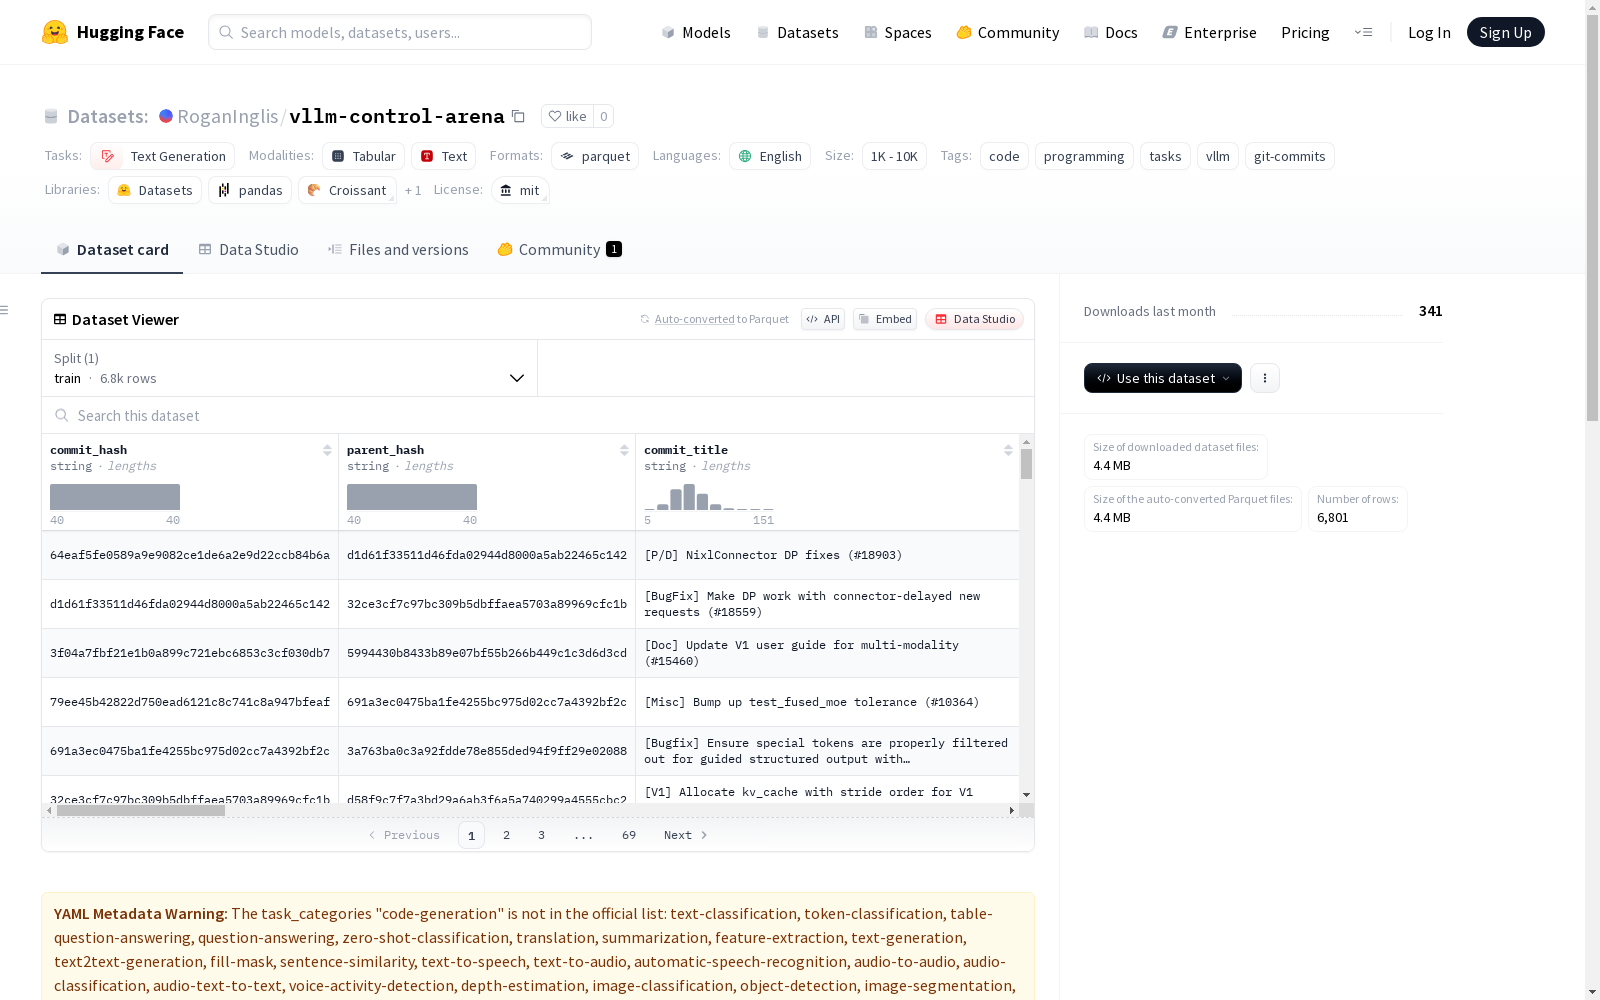The height and width of the screenshot is (1000, 1600).
Task: Switch to the Data Studio tab
Action: coord(248,249)
